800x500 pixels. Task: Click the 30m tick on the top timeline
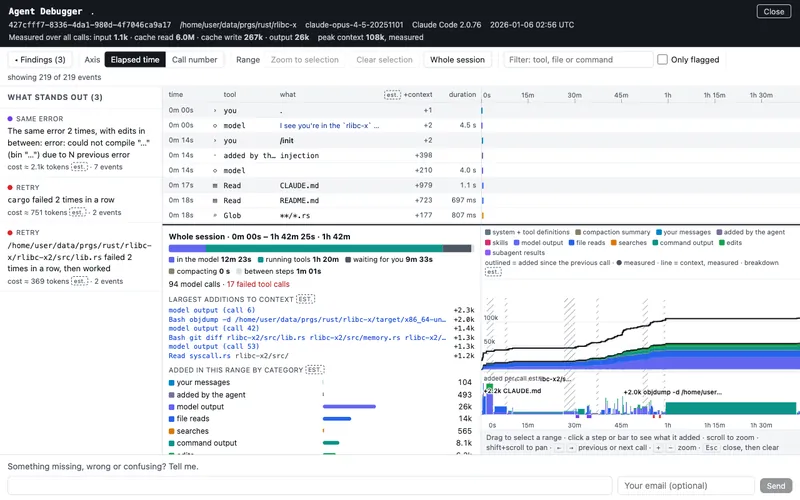coord(574,95)
